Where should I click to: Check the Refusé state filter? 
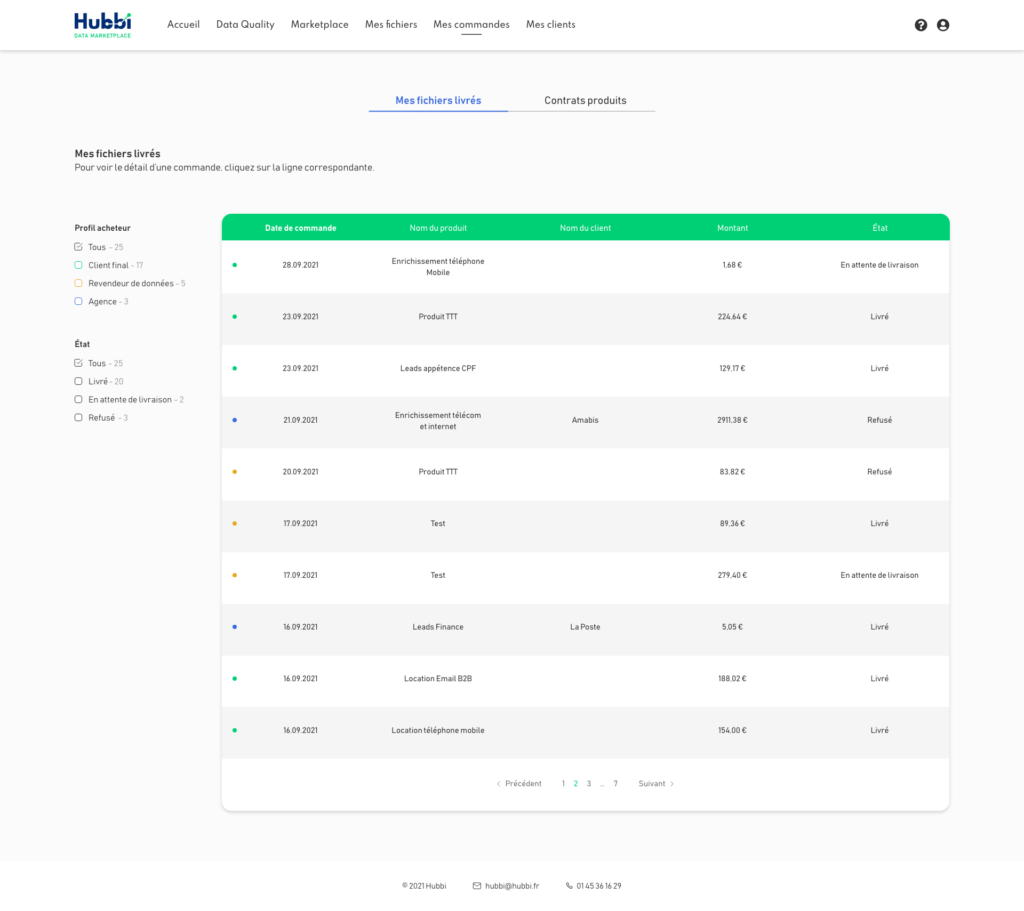[78, 418]
